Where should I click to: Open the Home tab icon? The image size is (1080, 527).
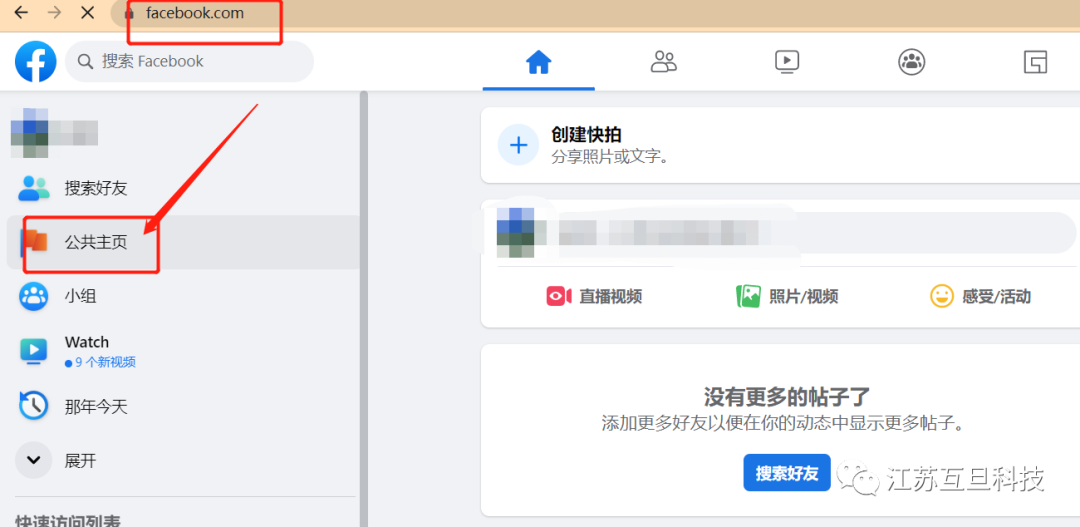(x=539, y=62)
